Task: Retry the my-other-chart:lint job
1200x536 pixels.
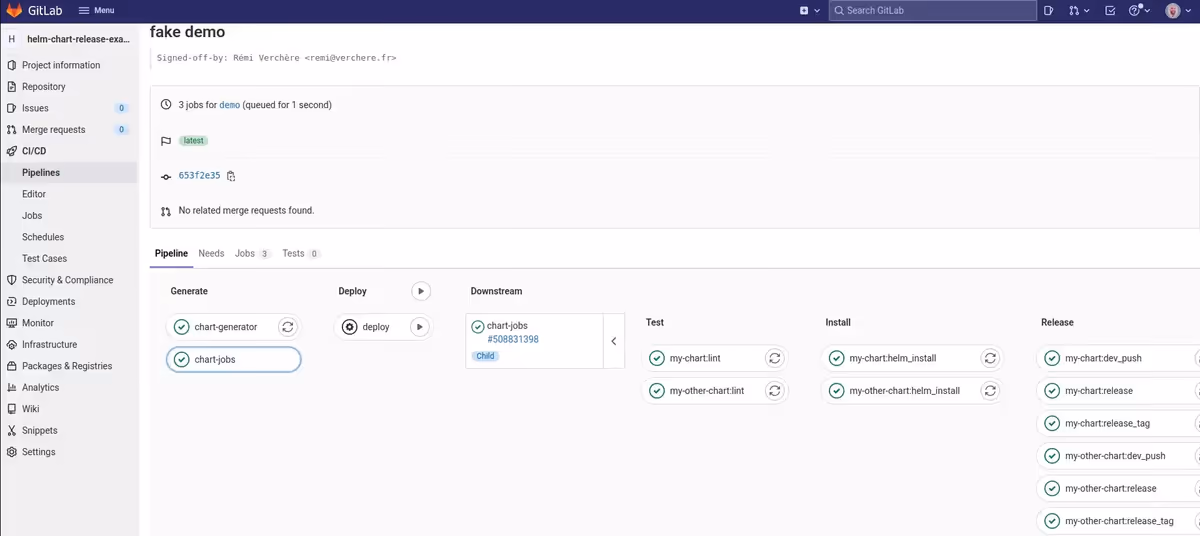Action: pos(774,391)
